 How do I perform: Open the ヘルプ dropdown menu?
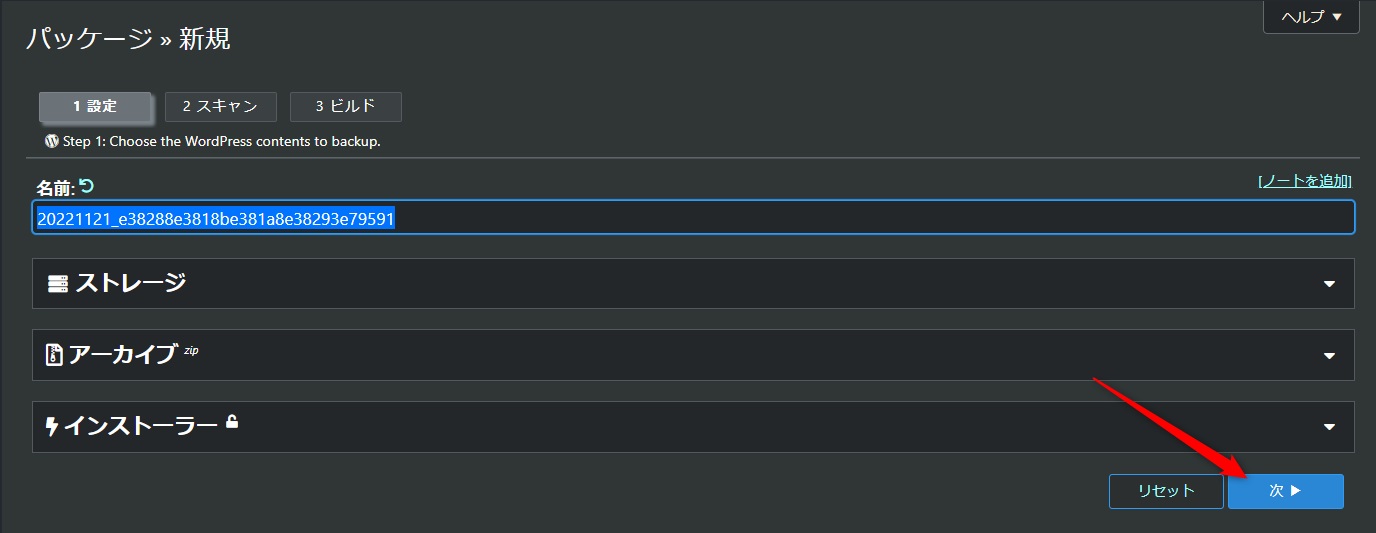pyautogui.click(x=1310, y=17)
